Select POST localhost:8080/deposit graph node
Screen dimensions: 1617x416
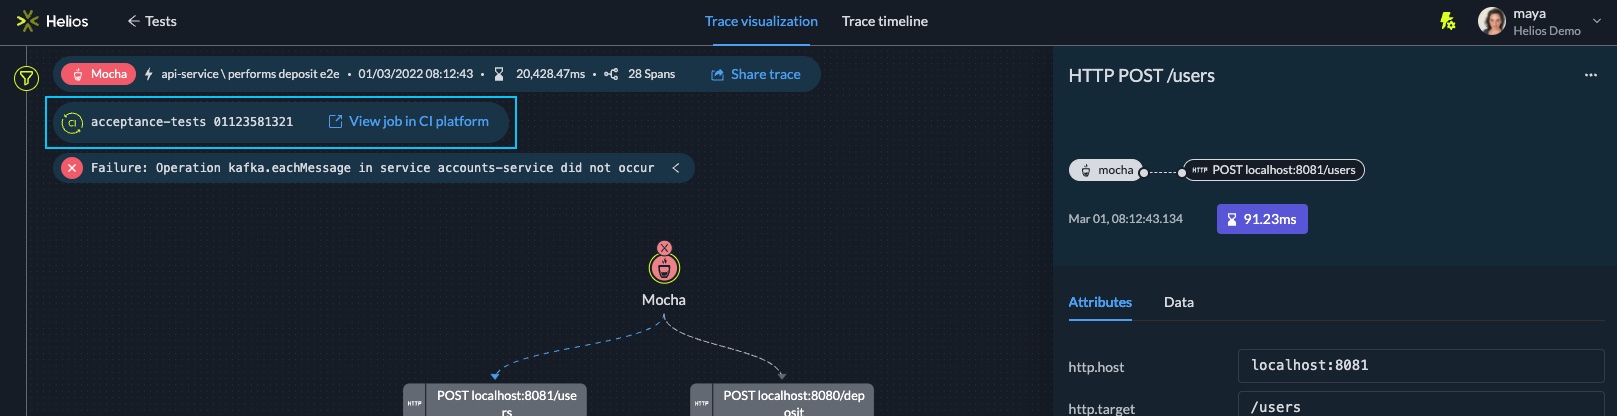click(782, 400)
